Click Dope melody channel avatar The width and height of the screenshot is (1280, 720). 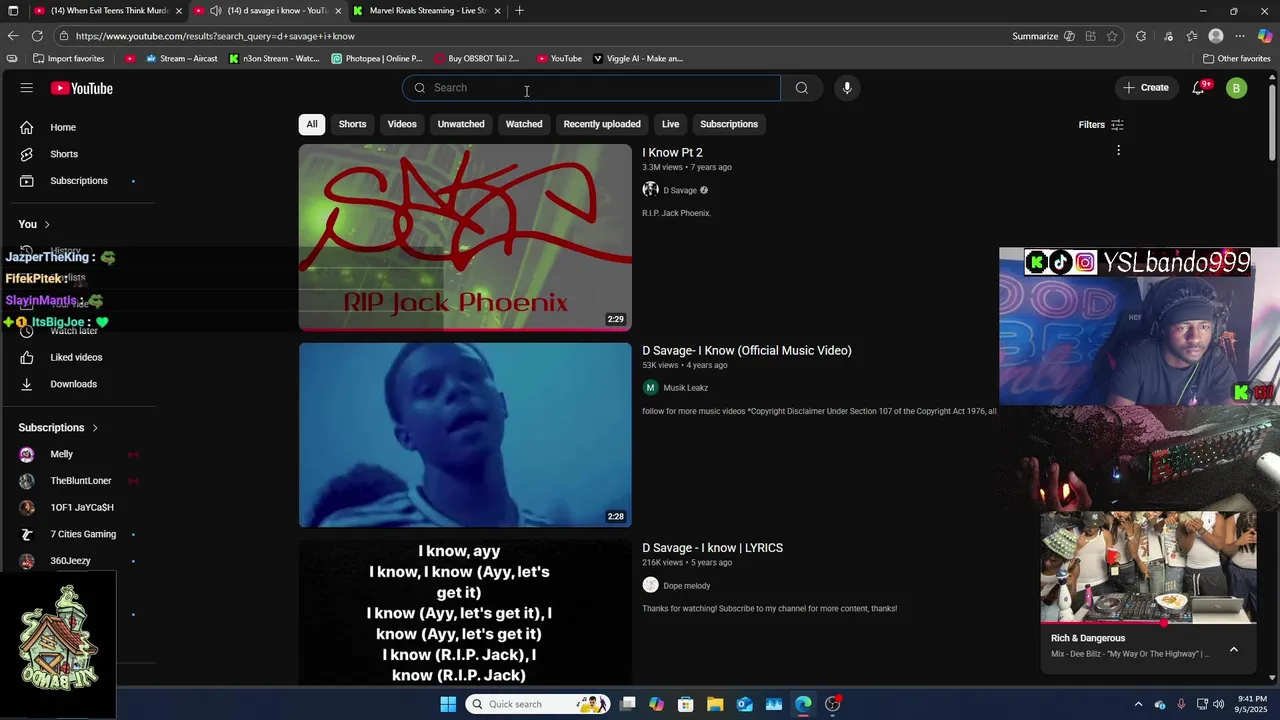pos(650,586)
